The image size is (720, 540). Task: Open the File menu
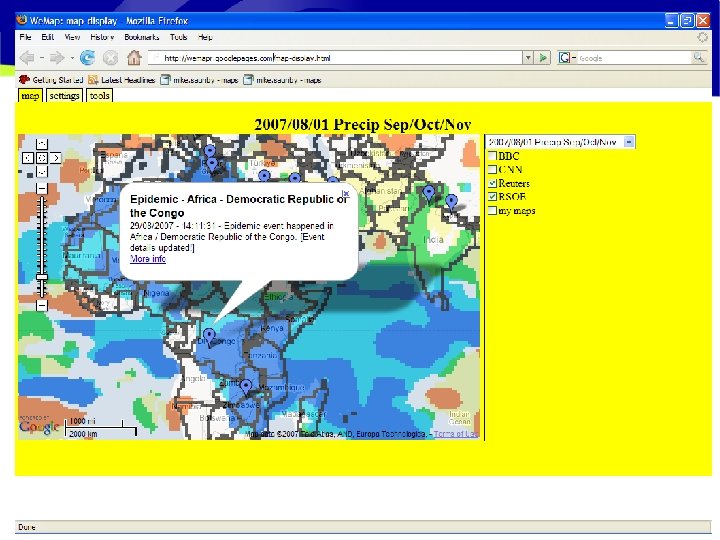point(25,37)
